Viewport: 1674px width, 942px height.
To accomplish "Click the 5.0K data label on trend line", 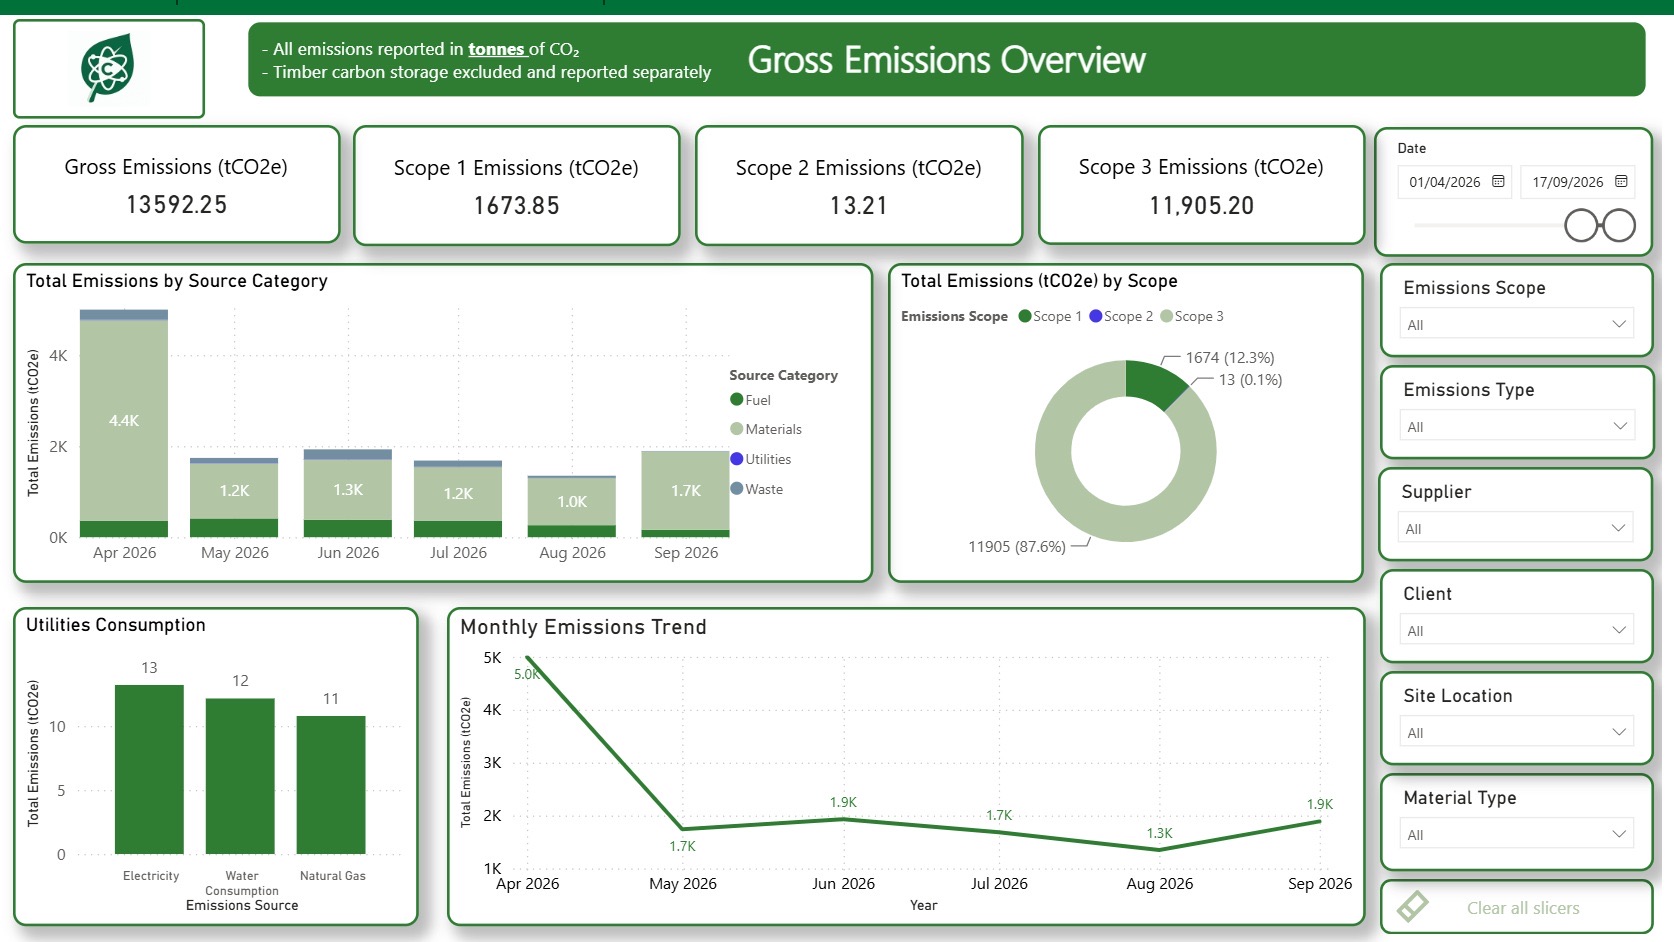I will click(526, 674).
